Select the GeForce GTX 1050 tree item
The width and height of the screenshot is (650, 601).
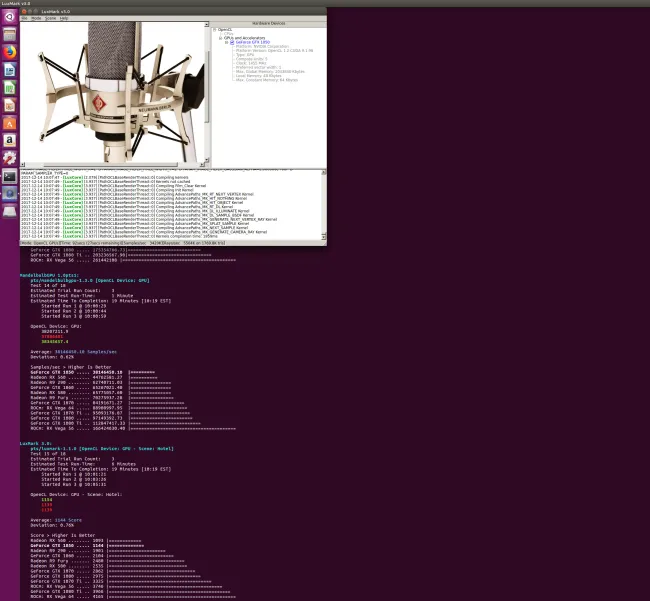(x=253, y=42)
